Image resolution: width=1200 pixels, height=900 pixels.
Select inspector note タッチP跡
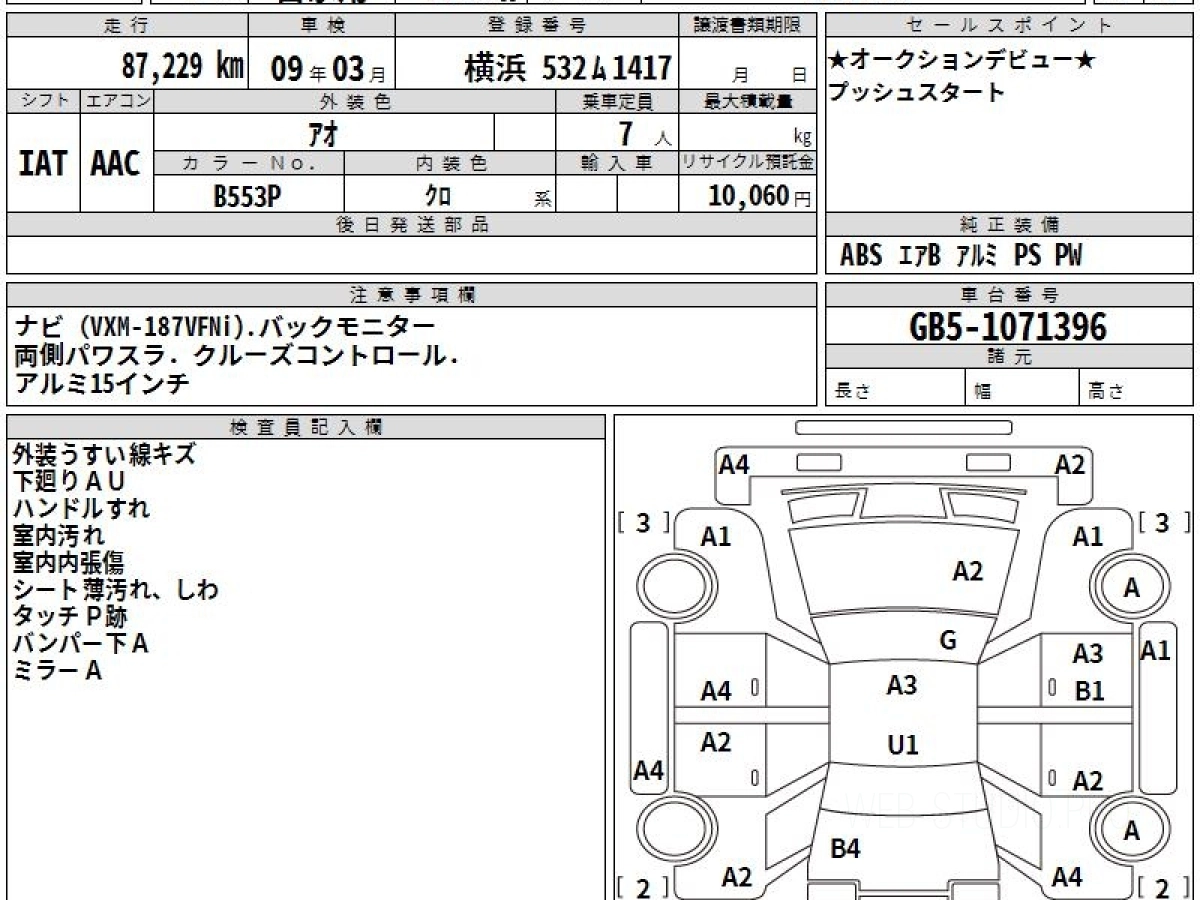(70, 616)
